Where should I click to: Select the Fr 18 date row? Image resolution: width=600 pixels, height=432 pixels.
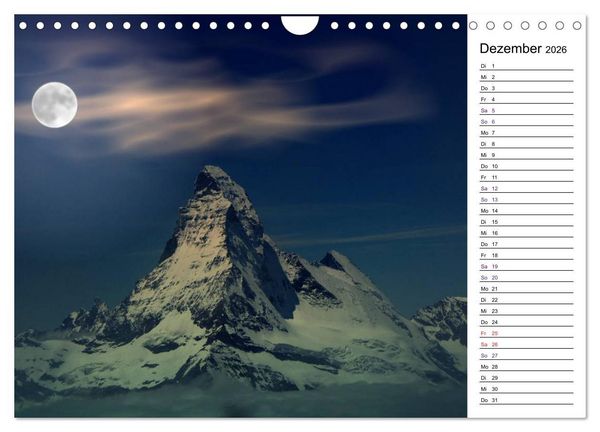(x=527, y=255)
